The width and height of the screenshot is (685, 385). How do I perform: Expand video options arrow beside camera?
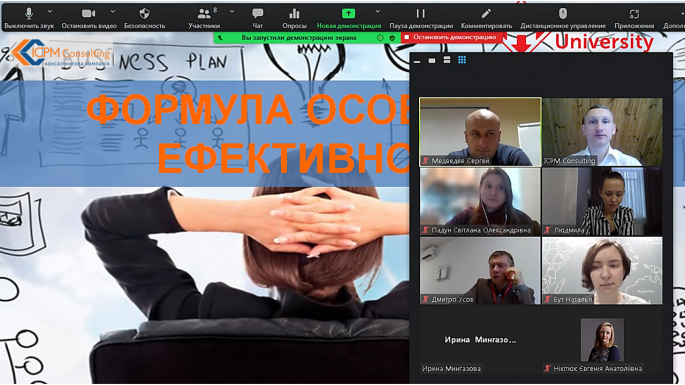click(113, 11)
